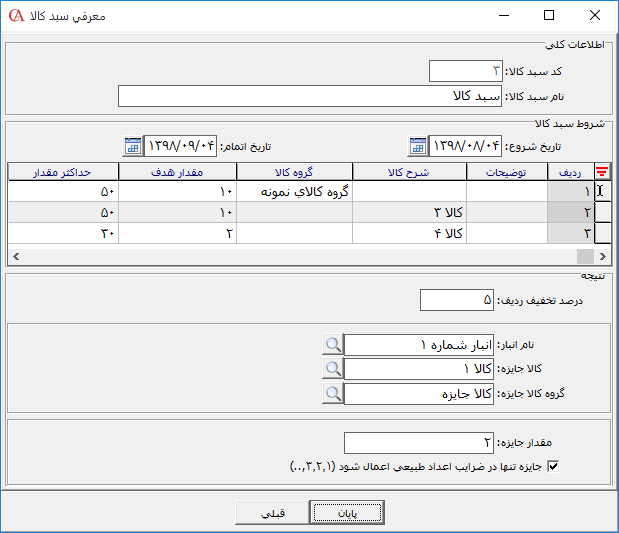Click the ردیف column header

point(571,172)
